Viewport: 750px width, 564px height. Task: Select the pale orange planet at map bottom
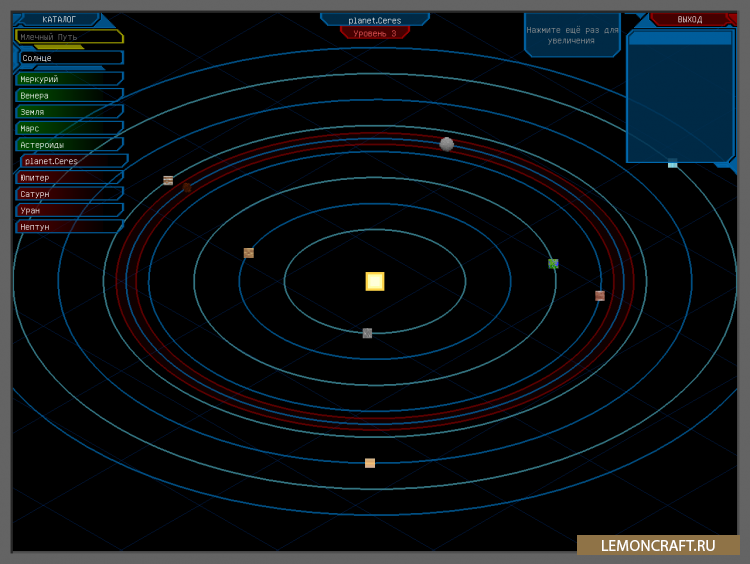pos(370,463)
